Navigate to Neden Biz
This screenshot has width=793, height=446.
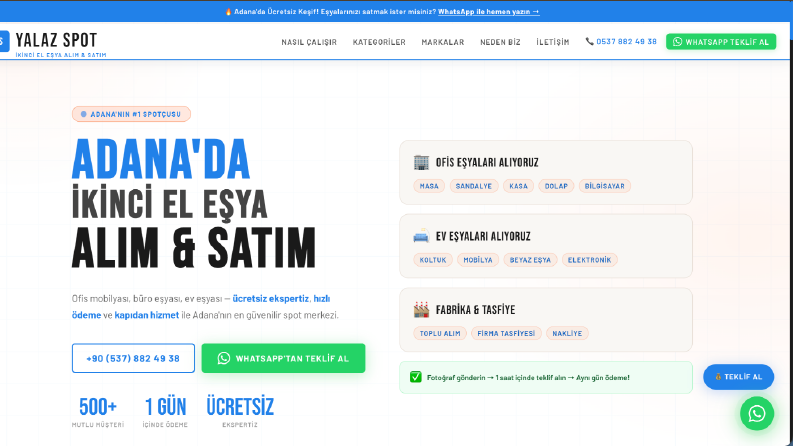(x=500, y=42)
